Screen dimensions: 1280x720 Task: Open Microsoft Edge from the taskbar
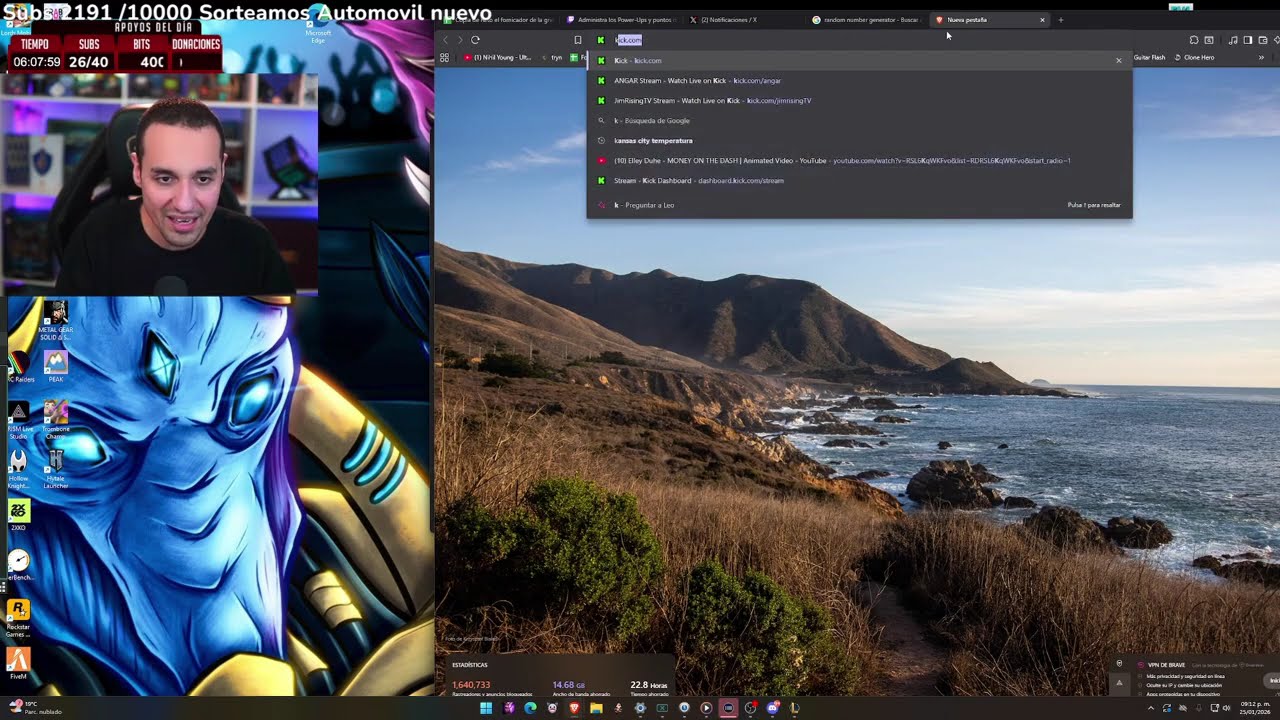point(530,708)
